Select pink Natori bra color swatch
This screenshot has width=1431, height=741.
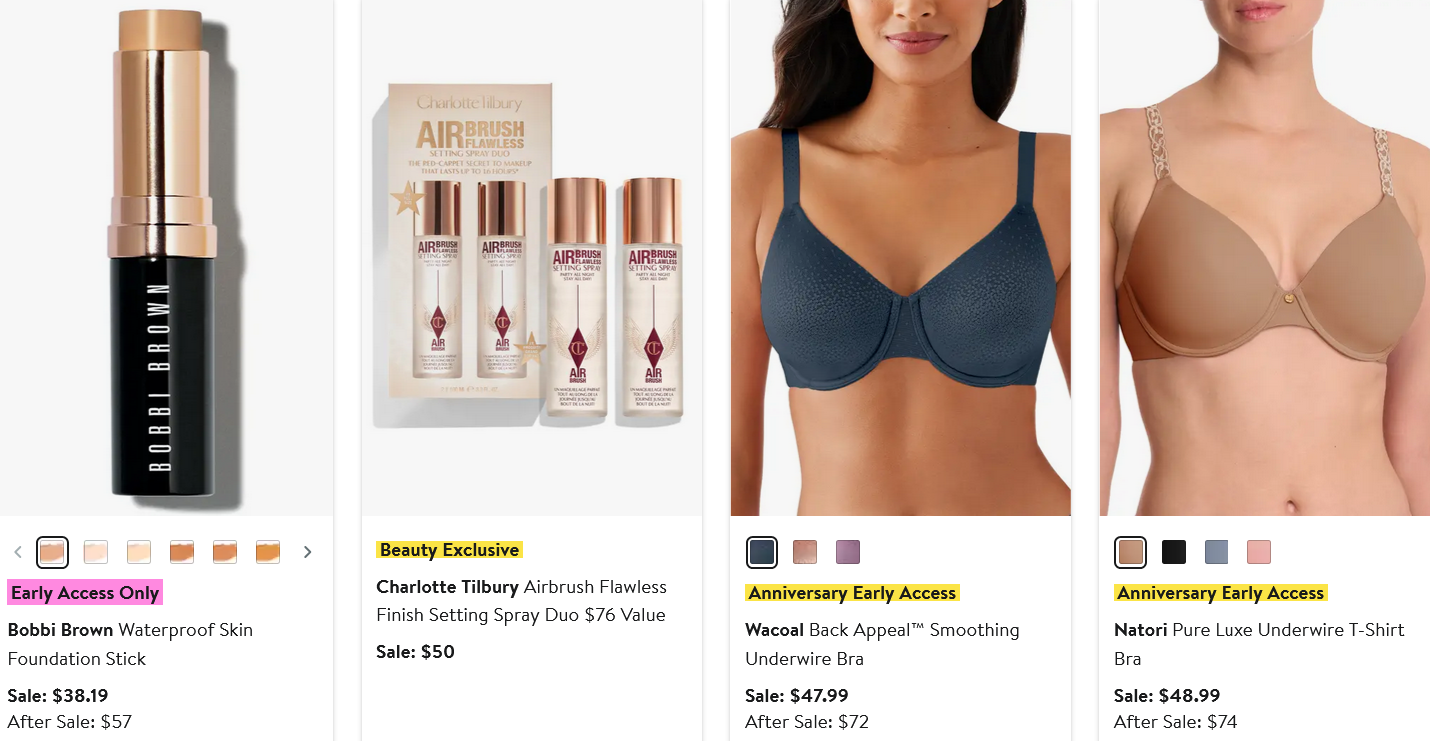click(1259, 552)
